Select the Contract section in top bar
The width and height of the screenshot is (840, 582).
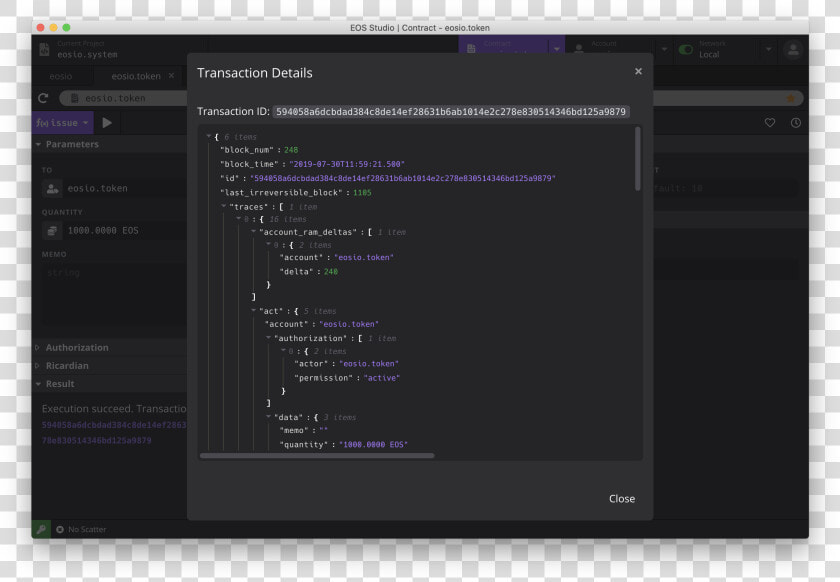504,44
